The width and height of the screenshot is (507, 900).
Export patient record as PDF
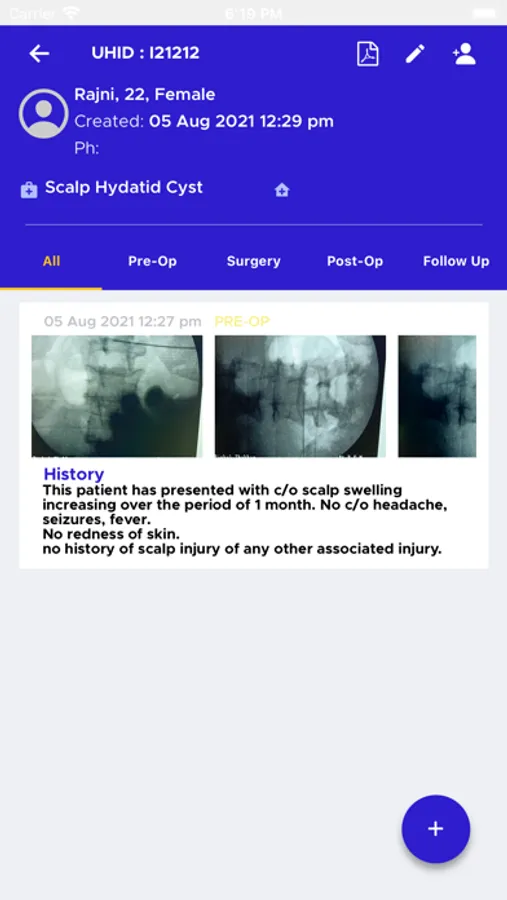pyautogui.click(x=367, y=54)
